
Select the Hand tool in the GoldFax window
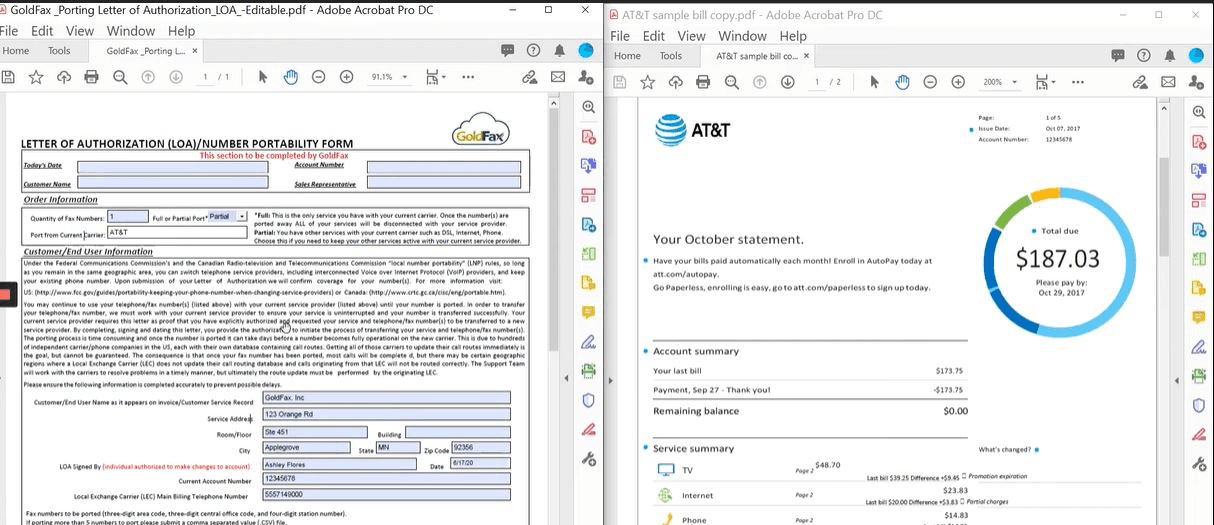tap(291, 77)
